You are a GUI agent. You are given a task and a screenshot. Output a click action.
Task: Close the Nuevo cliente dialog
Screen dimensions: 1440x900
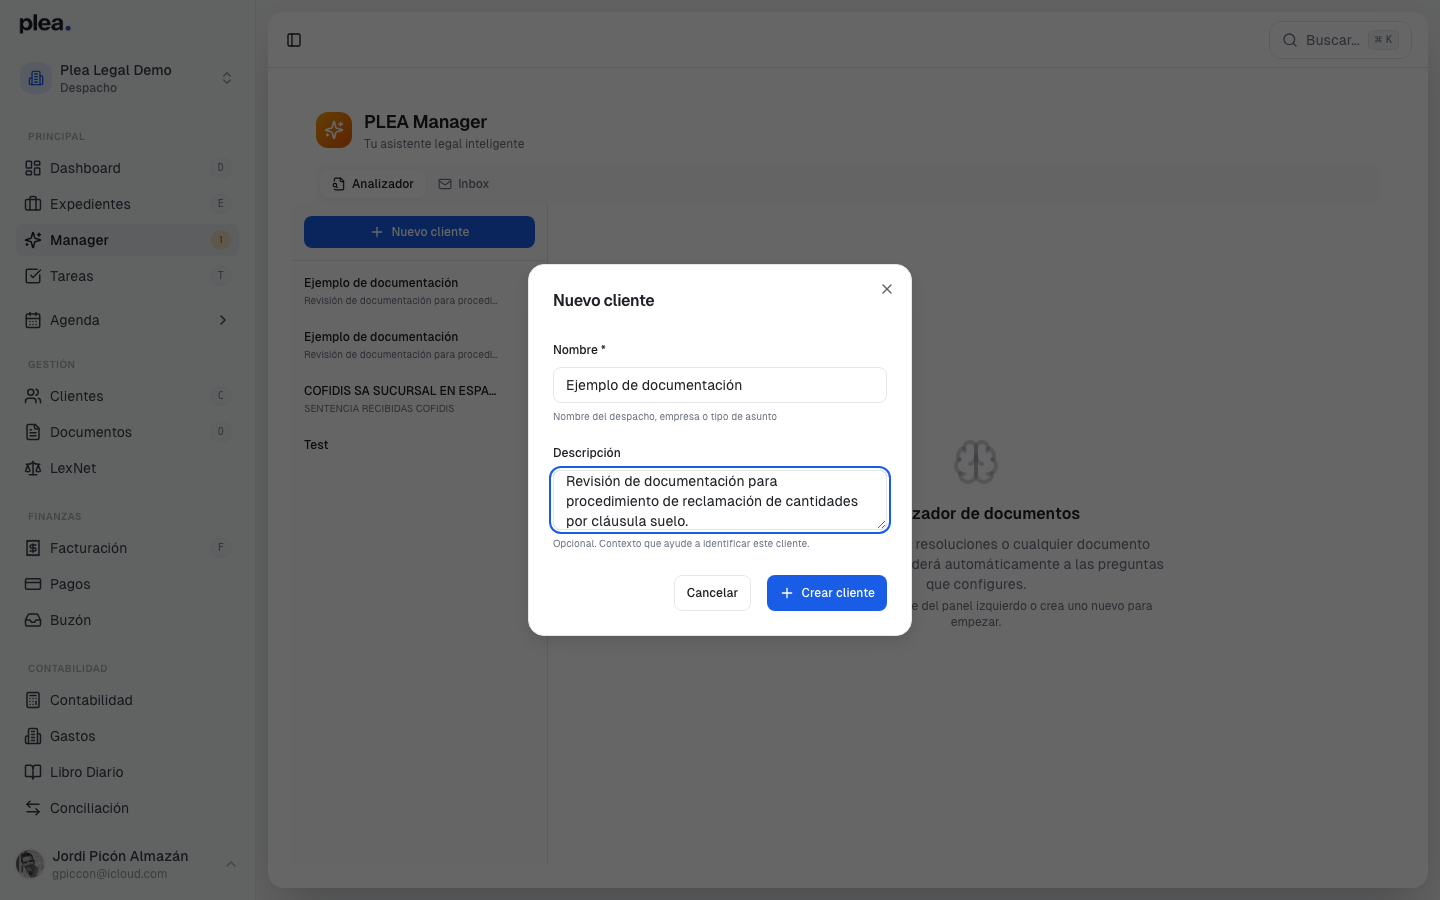(887, 289)
